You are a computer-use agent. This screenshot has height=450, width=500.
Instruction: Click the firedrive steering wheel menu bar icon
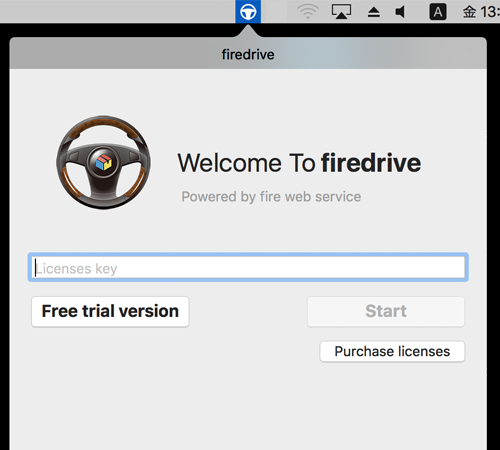(x=248, y=12)
